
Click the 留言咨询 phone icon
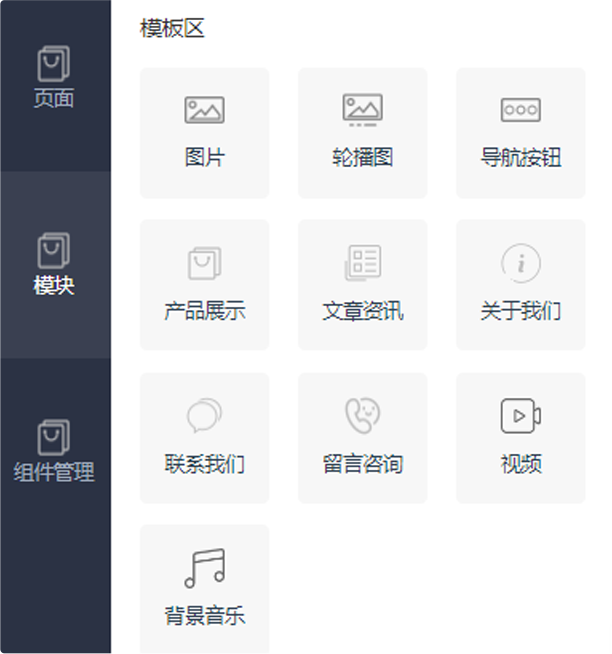(363, 415)
